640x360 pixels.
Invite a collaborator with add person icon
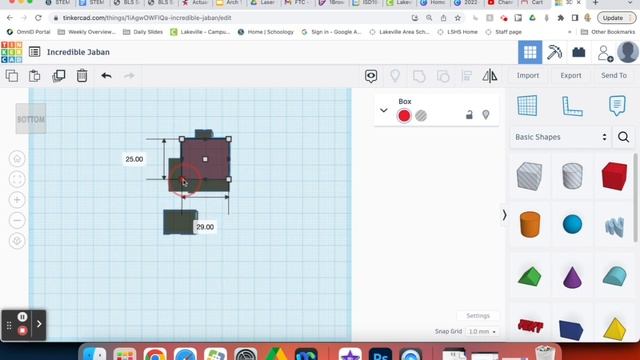[x=605, y=53]
